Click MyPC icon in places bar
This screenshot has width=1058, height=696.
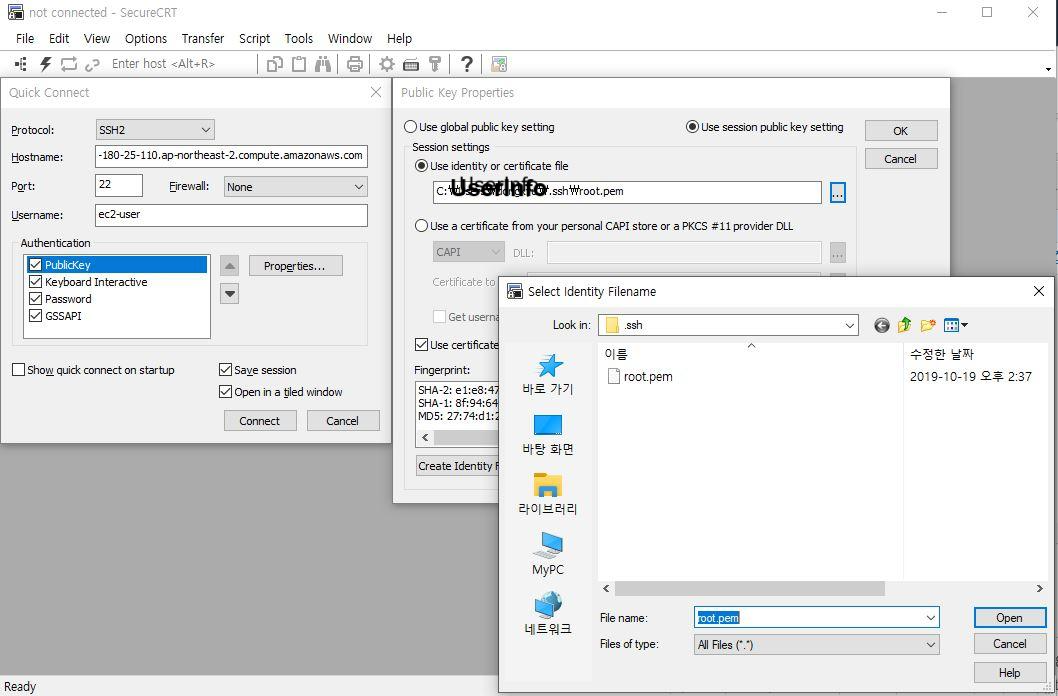pyautogui.click(x=548, y=554)
